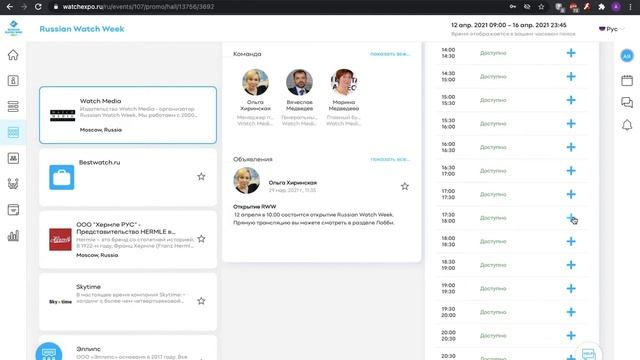Open the notifications bell icon
Screen dimensions: 640x360
[x=627, y=124]
